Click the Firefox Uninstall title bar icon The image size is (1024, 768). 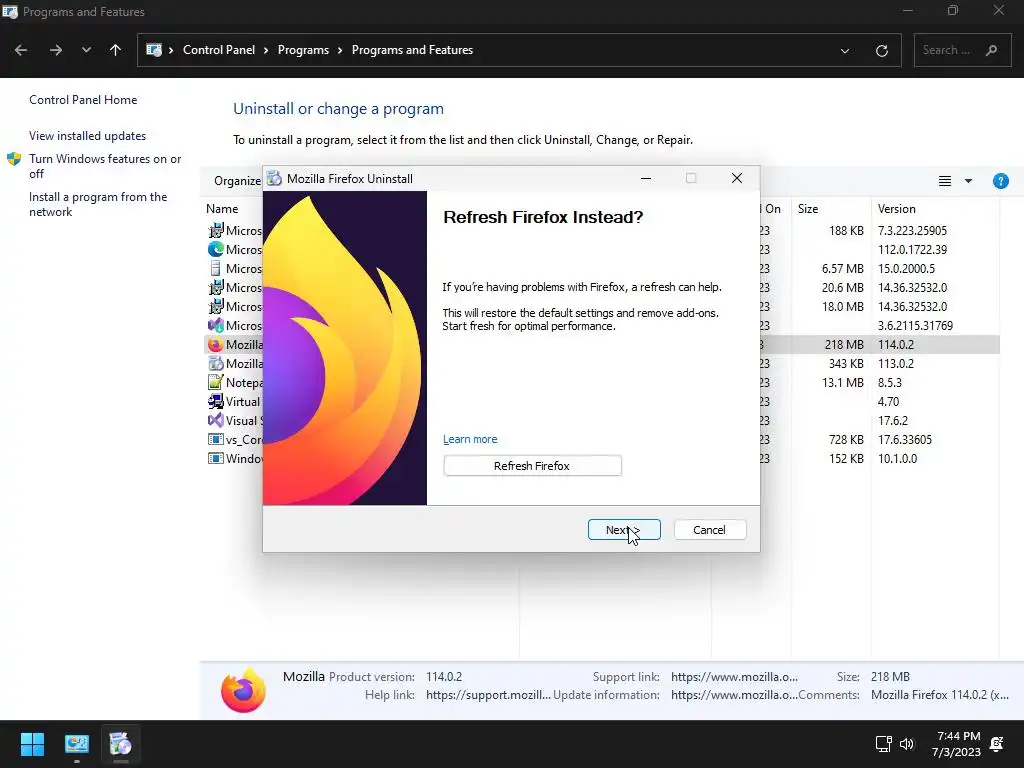click(274, 179)
